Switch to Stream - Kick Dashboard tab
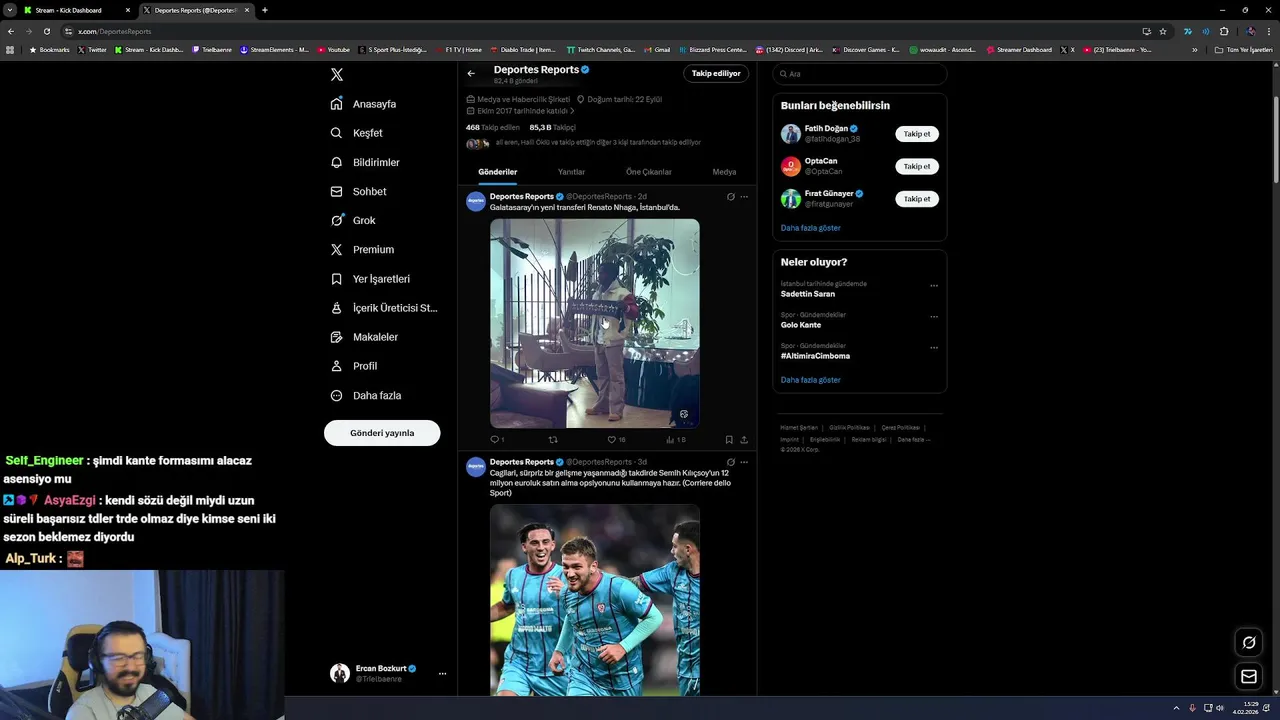1280x720 pixels. point(75,10)
